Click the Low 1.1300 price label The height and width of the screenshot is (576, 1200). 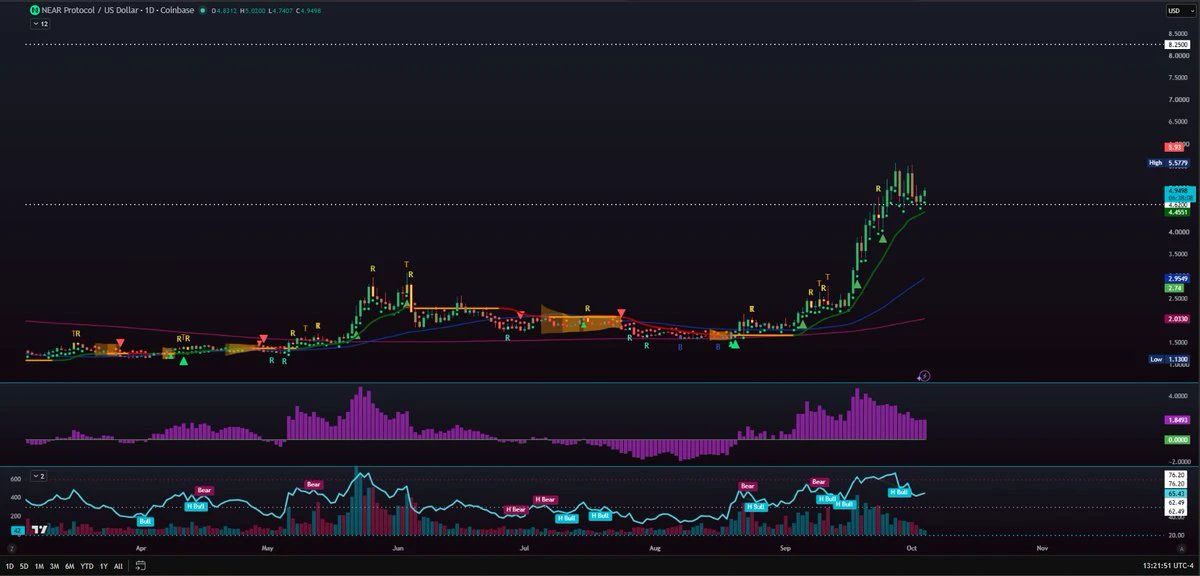(x=1170, y=358)
